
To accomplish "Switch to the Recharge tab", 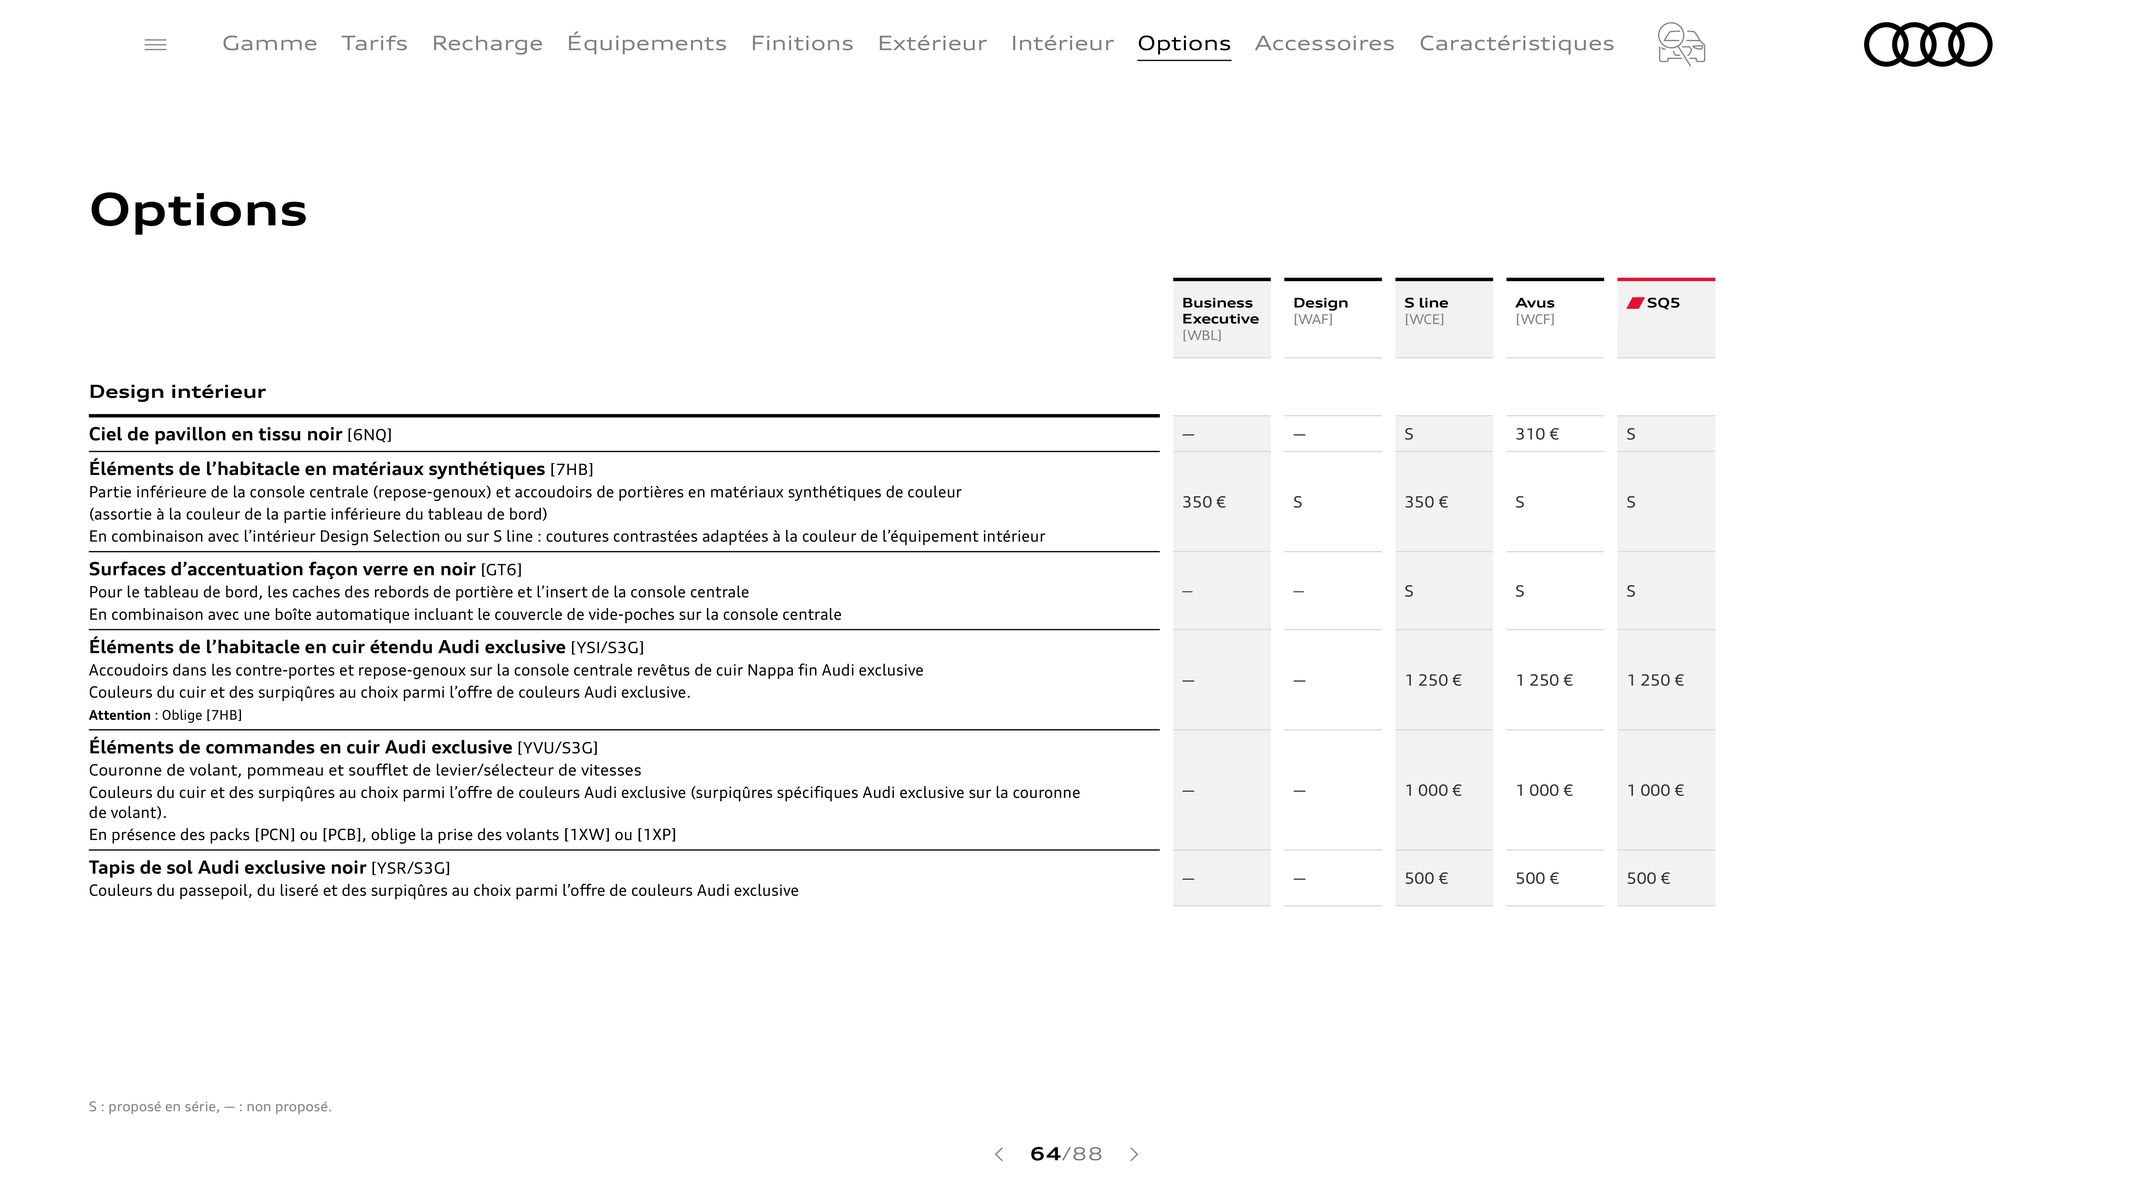I will (x=487, y=43).
